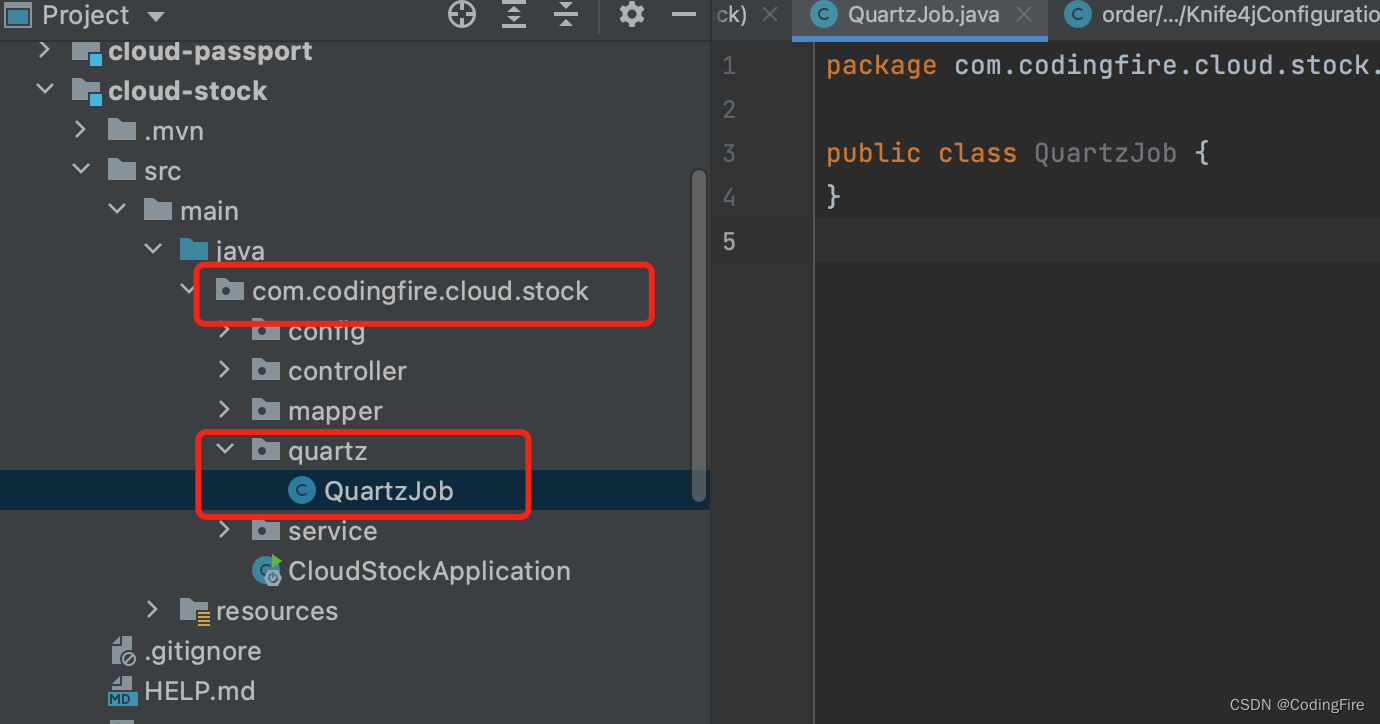Open the Project view mode dropdown
1380x724 pixels.
tap(155, 15)
